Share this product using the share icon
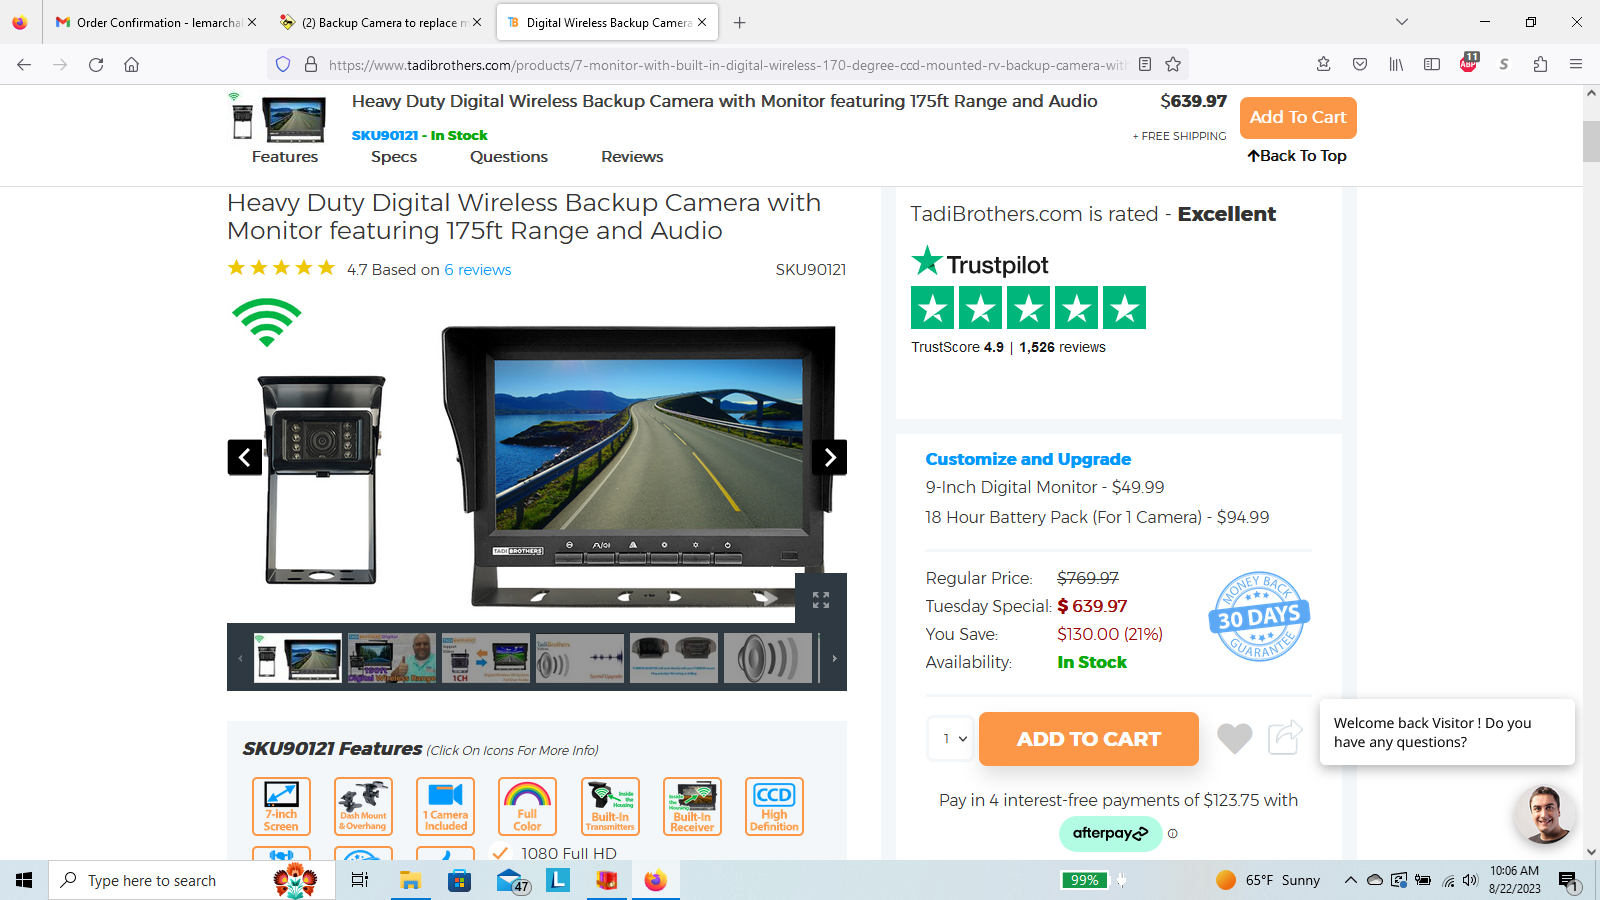 (1285, 737)
